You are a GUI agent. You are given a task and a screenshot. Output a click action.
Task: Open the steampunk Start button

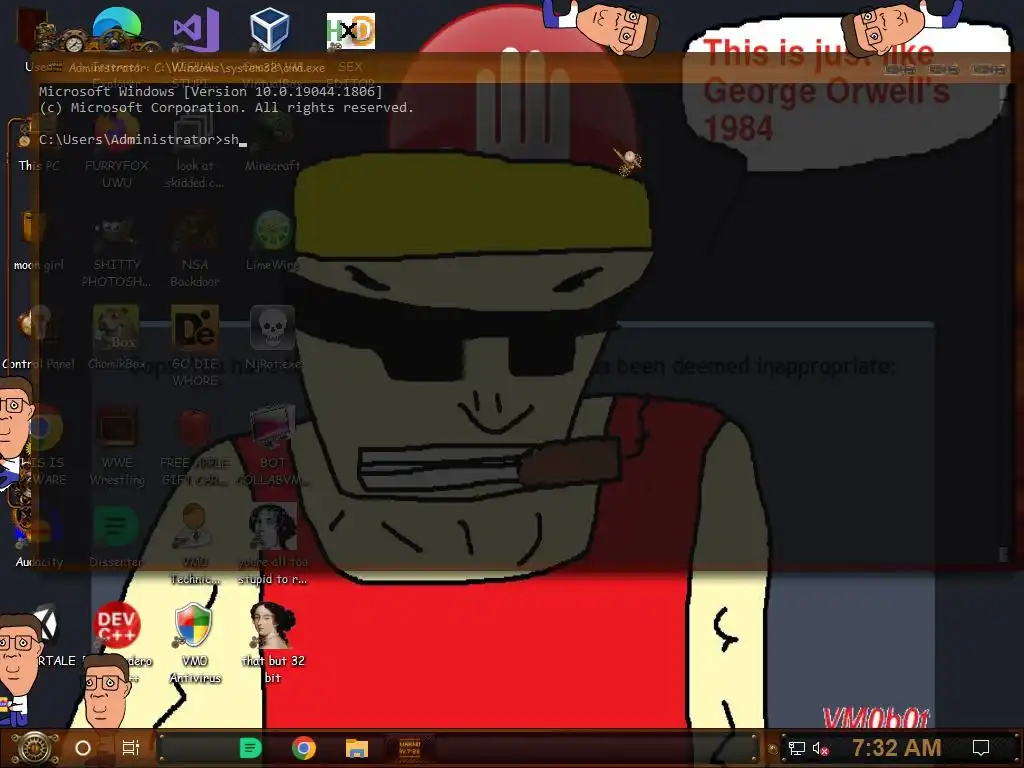[35, 748]
